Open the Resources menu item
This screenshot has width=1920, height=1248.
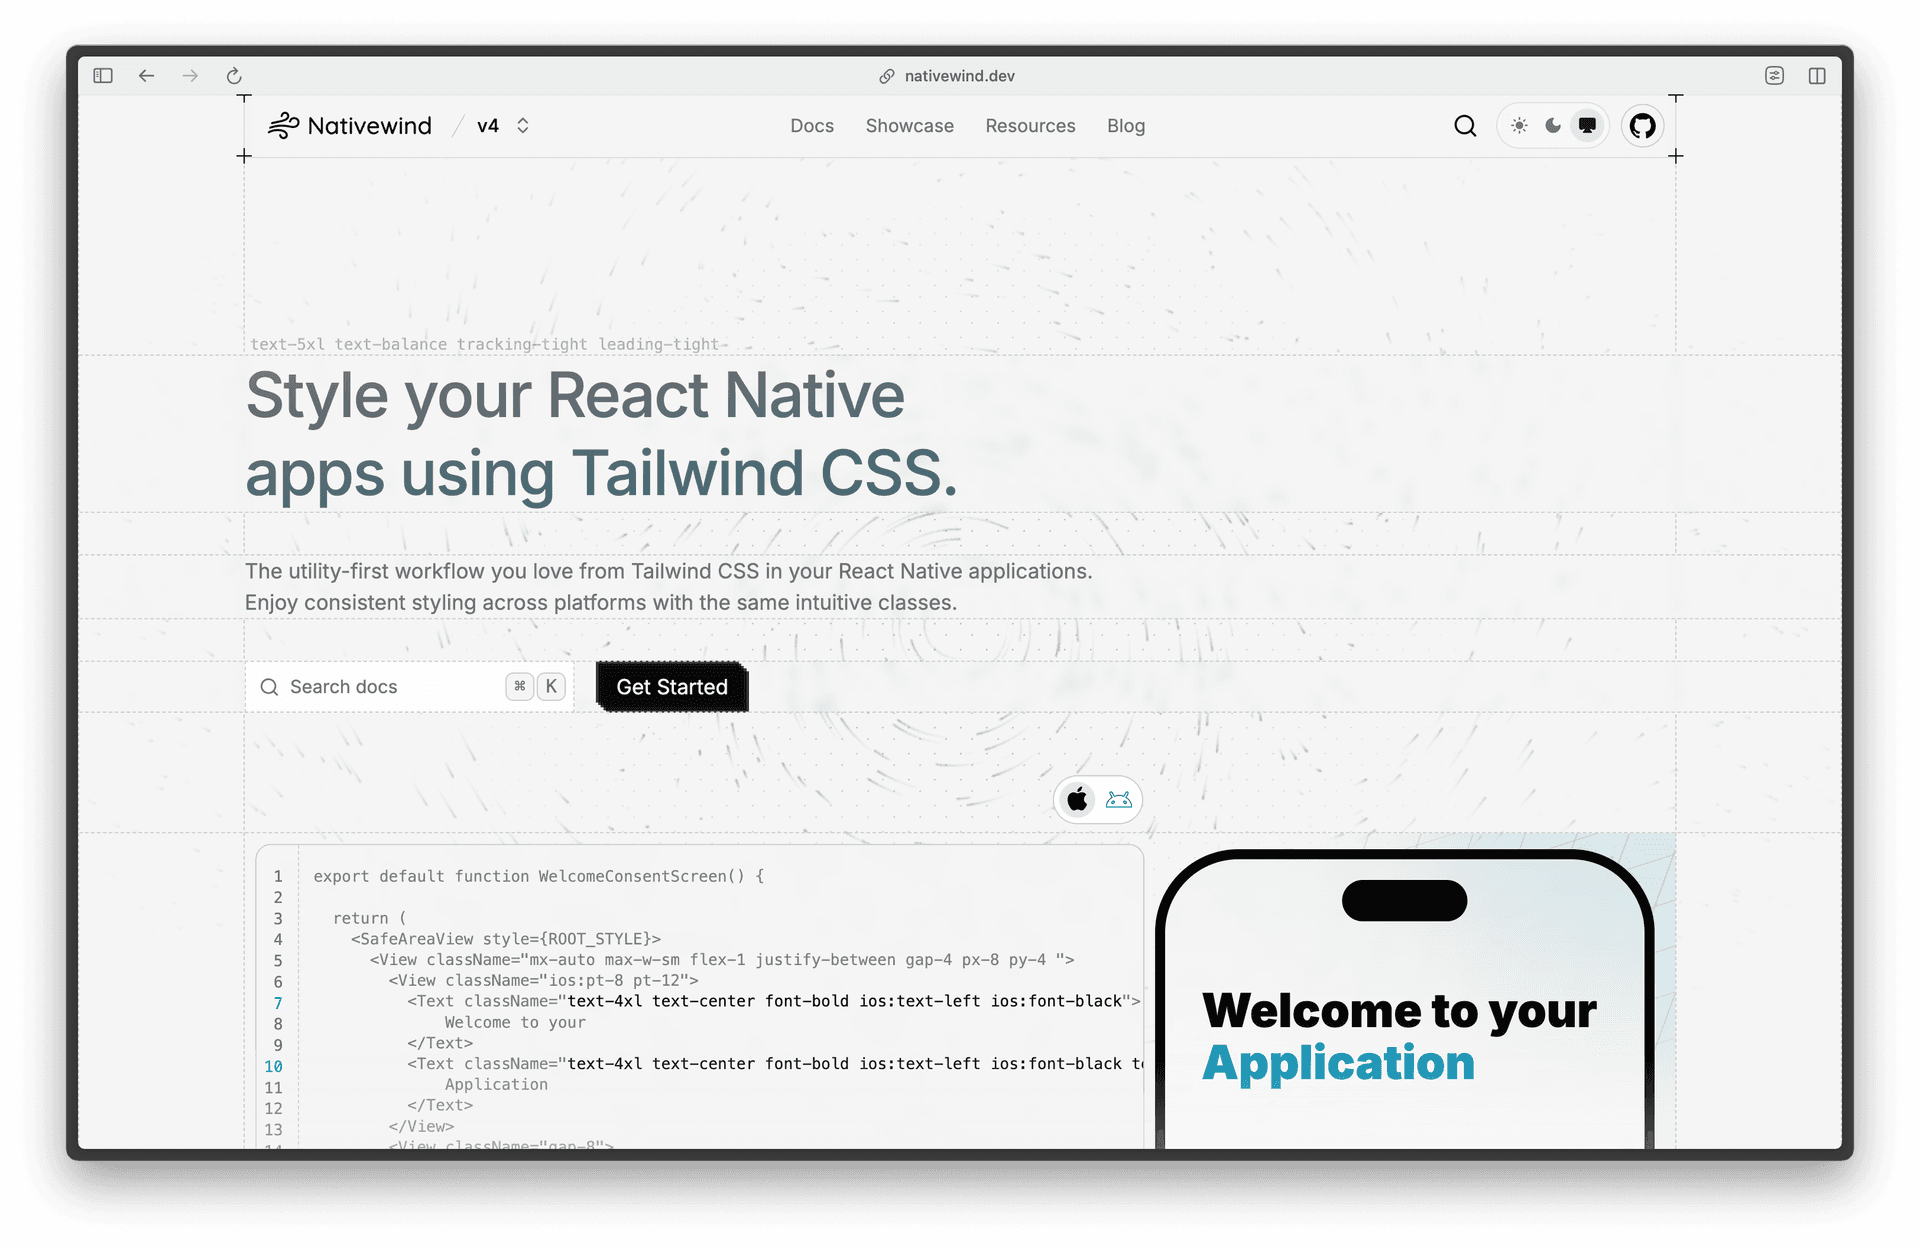tap(1030, 126)
